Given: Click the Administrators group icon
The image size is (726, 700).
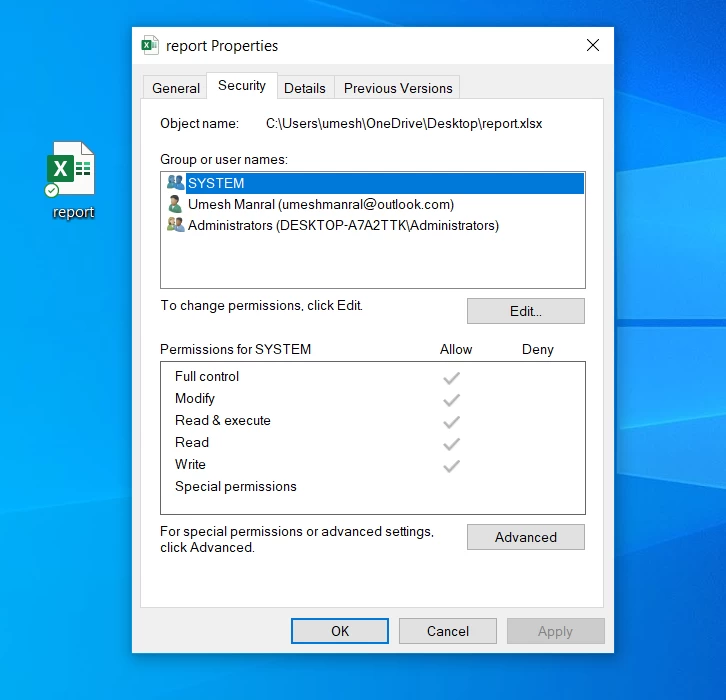Looking at the screenshot, I should (x=175, y=225).
